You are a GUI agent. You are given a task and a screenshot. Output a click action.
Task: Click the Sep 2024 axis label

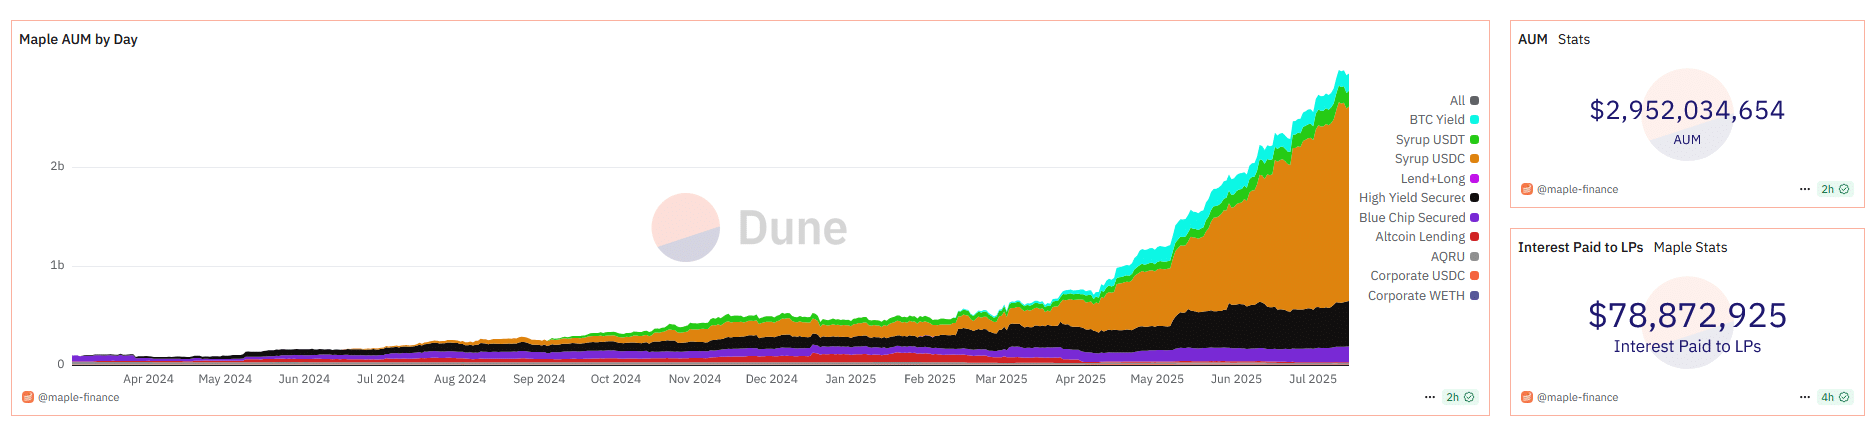tap(539, 379)
